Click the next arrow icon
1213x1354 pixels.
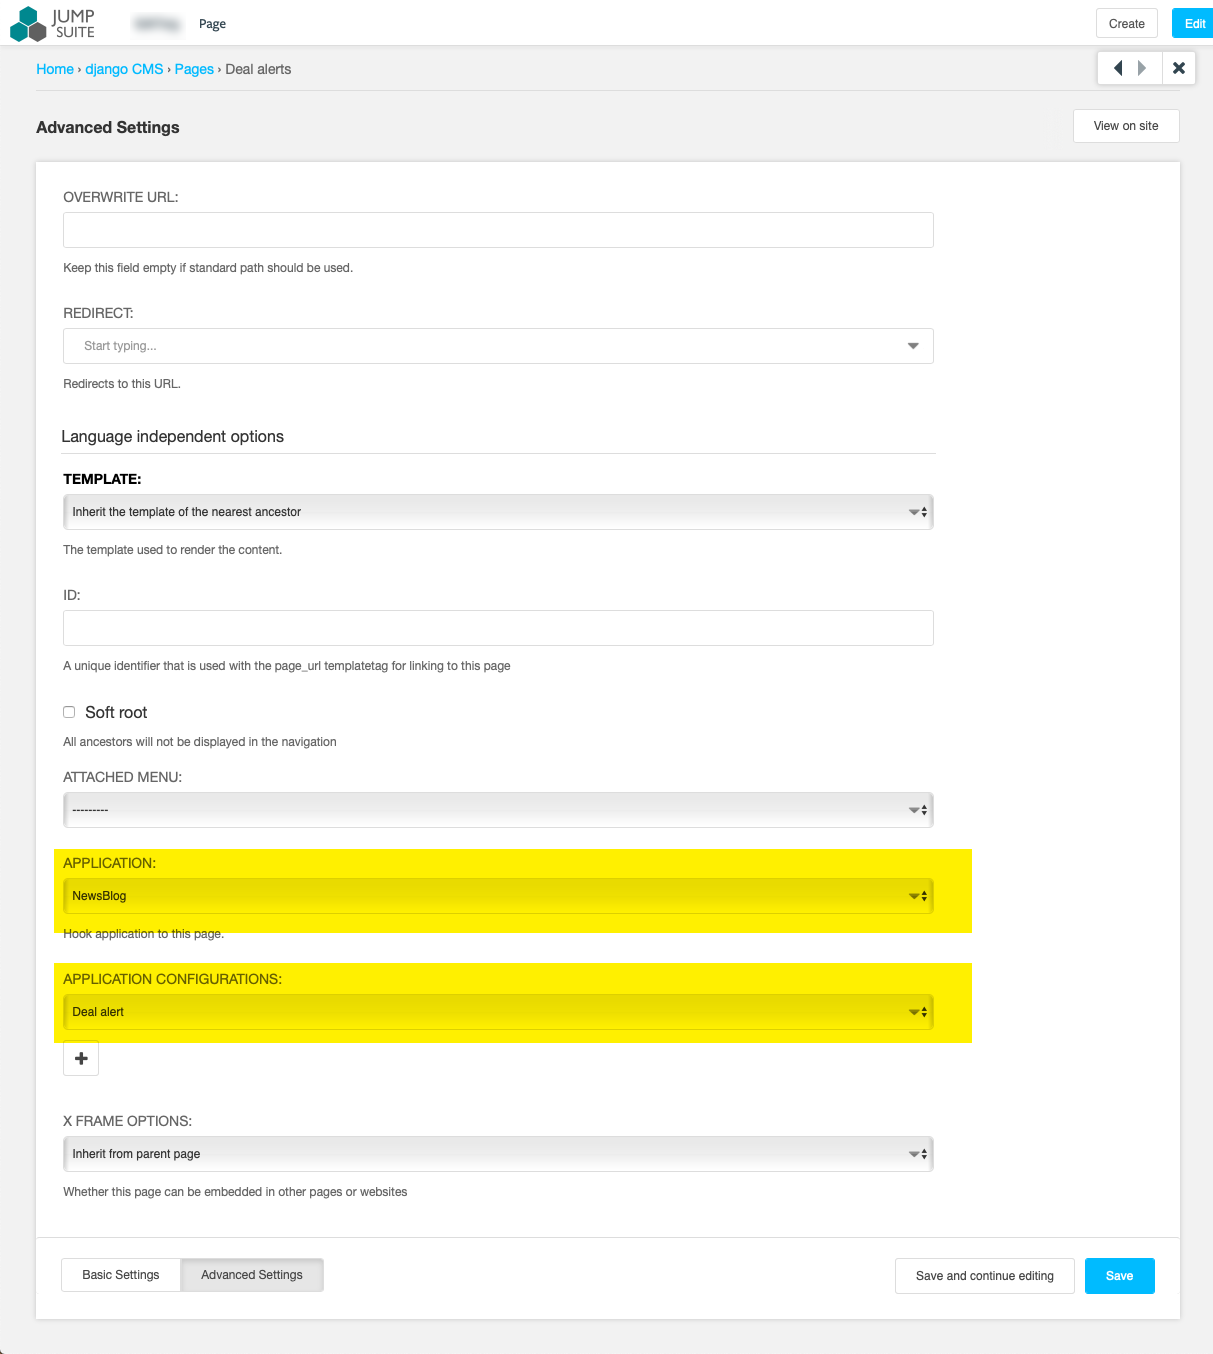(1142, 68)
